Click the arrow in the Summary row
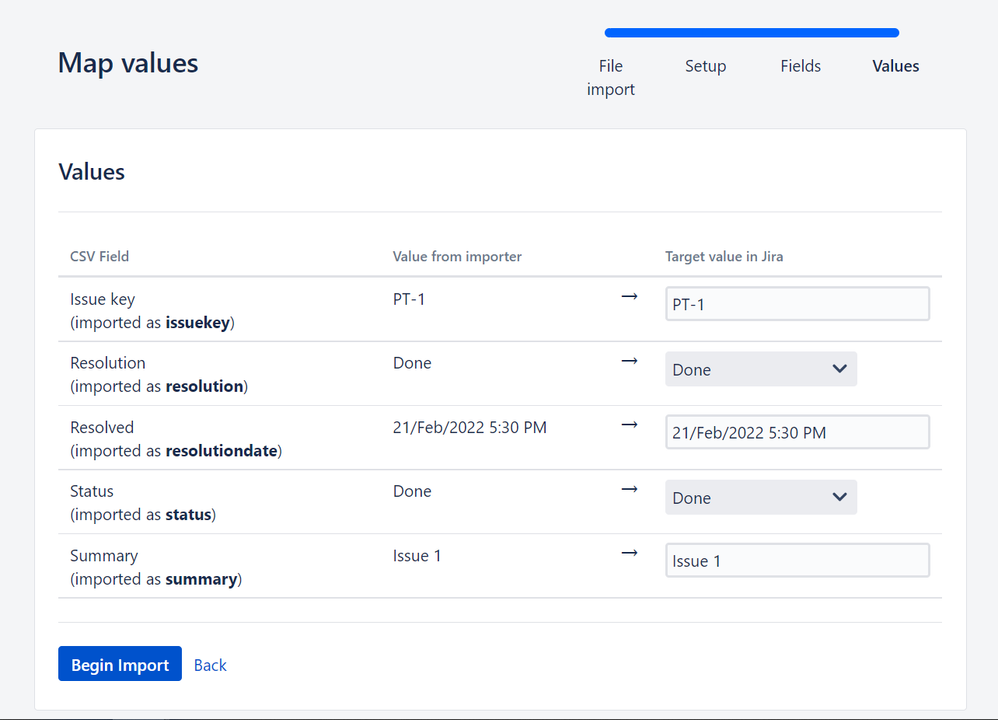Viewport: 998px width, 720px height. (x=629, y=553)
